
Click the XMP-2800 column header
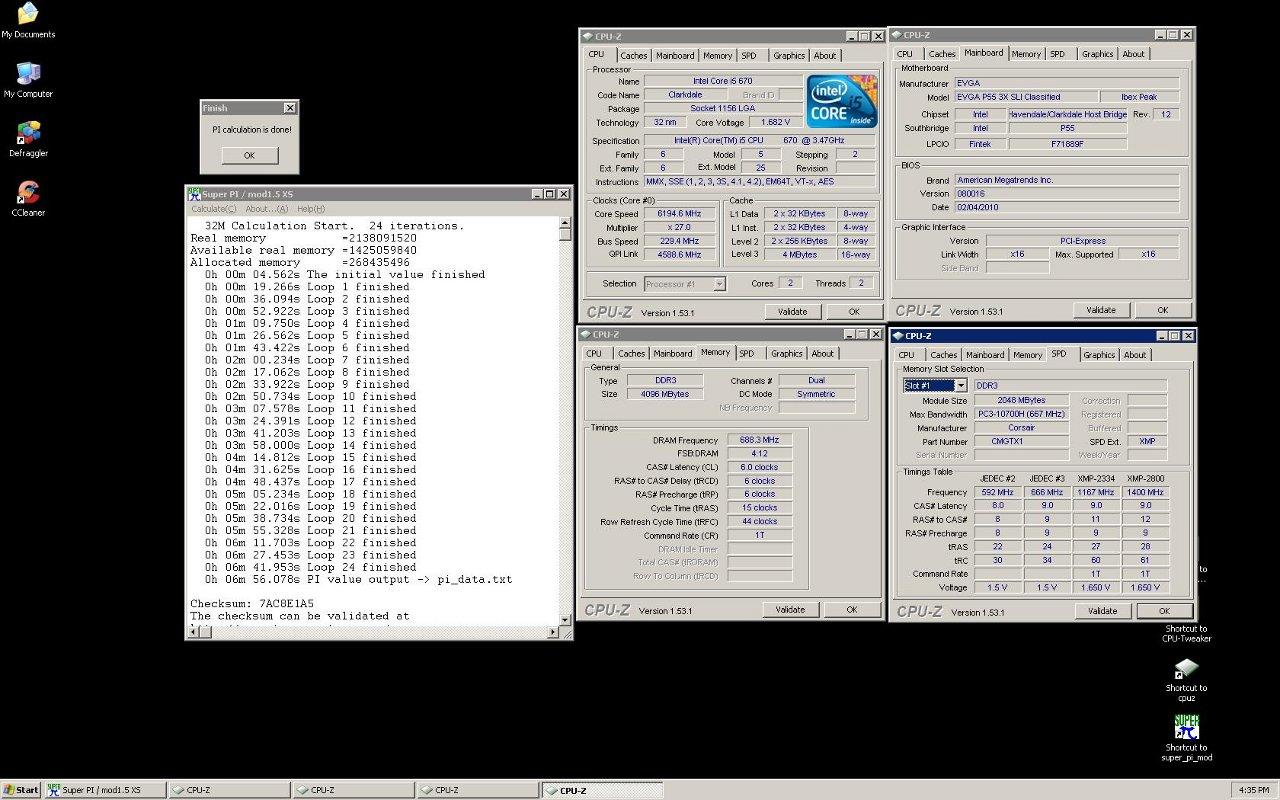(x=1145, y=478)
